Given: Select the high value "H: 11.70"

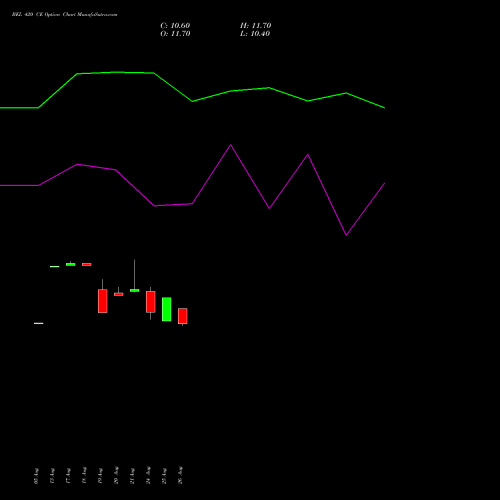Looking at the screenshot, I should tap(256, 26).
